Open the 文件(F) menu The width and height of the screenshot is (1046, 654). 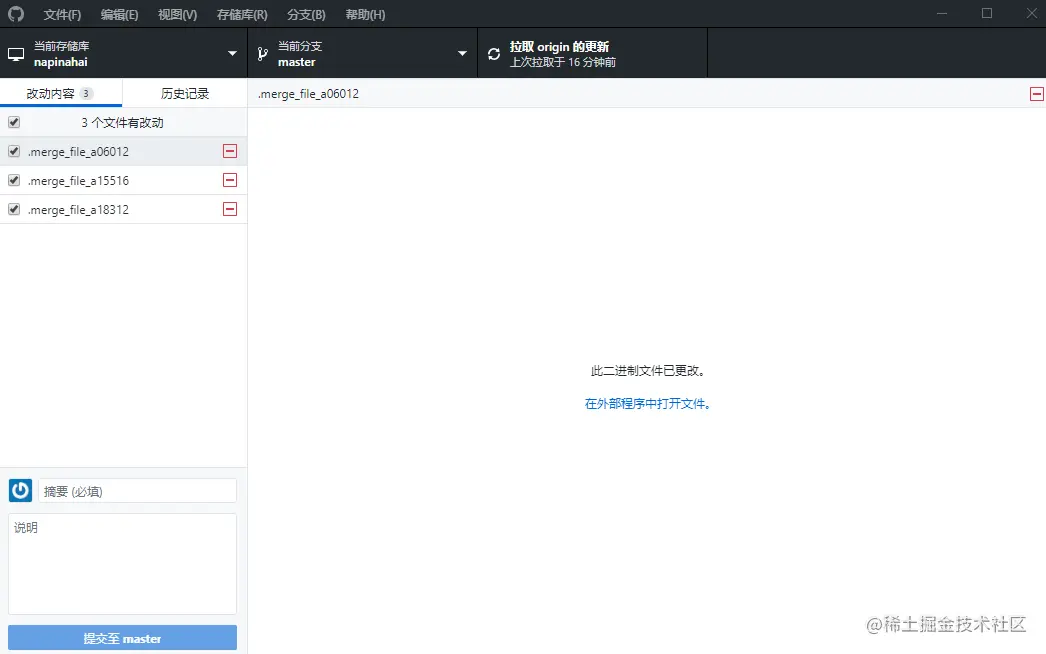[x=62, y=15]
